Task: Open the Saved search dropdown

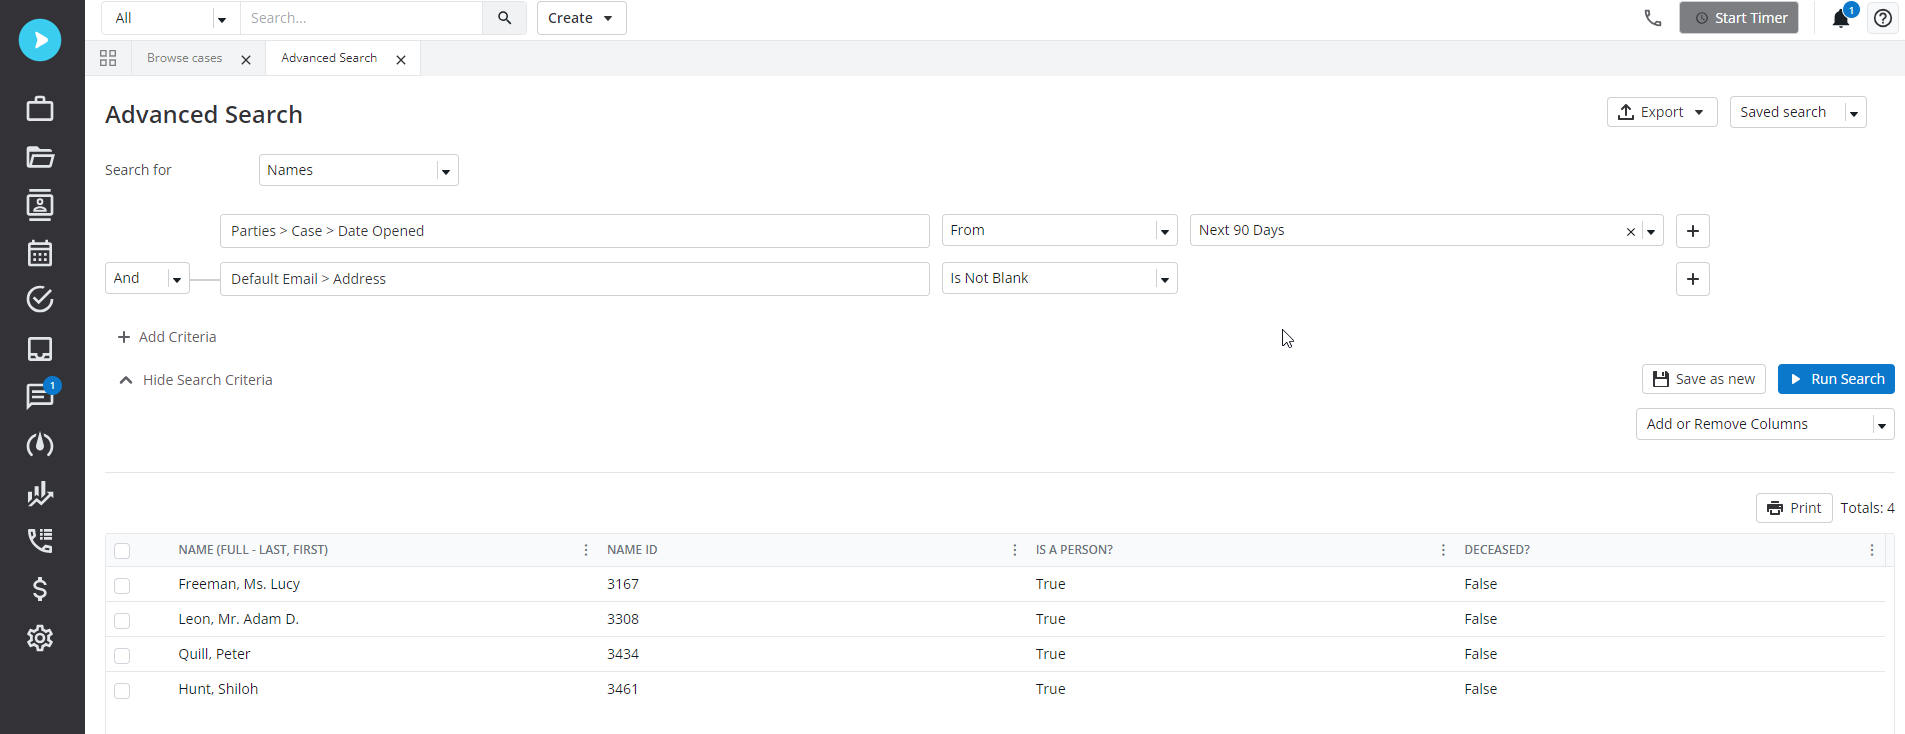Action: (x=1798, y=112)
